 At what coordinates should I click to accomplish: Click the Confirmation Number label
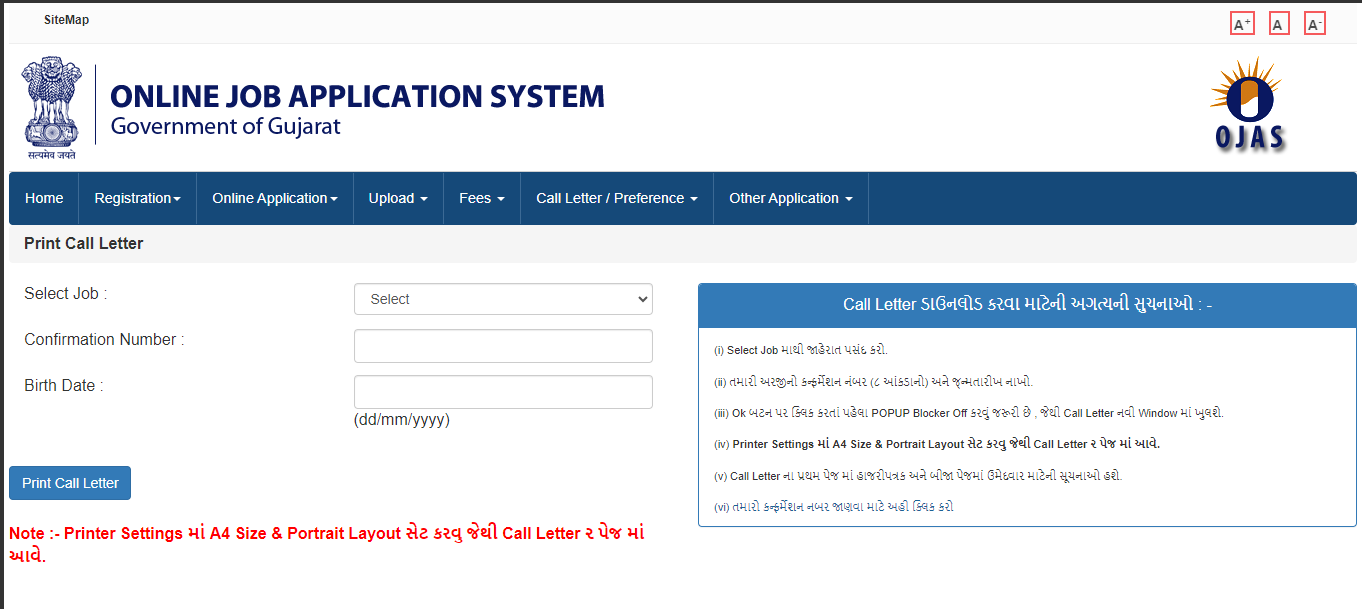point(104,340)
